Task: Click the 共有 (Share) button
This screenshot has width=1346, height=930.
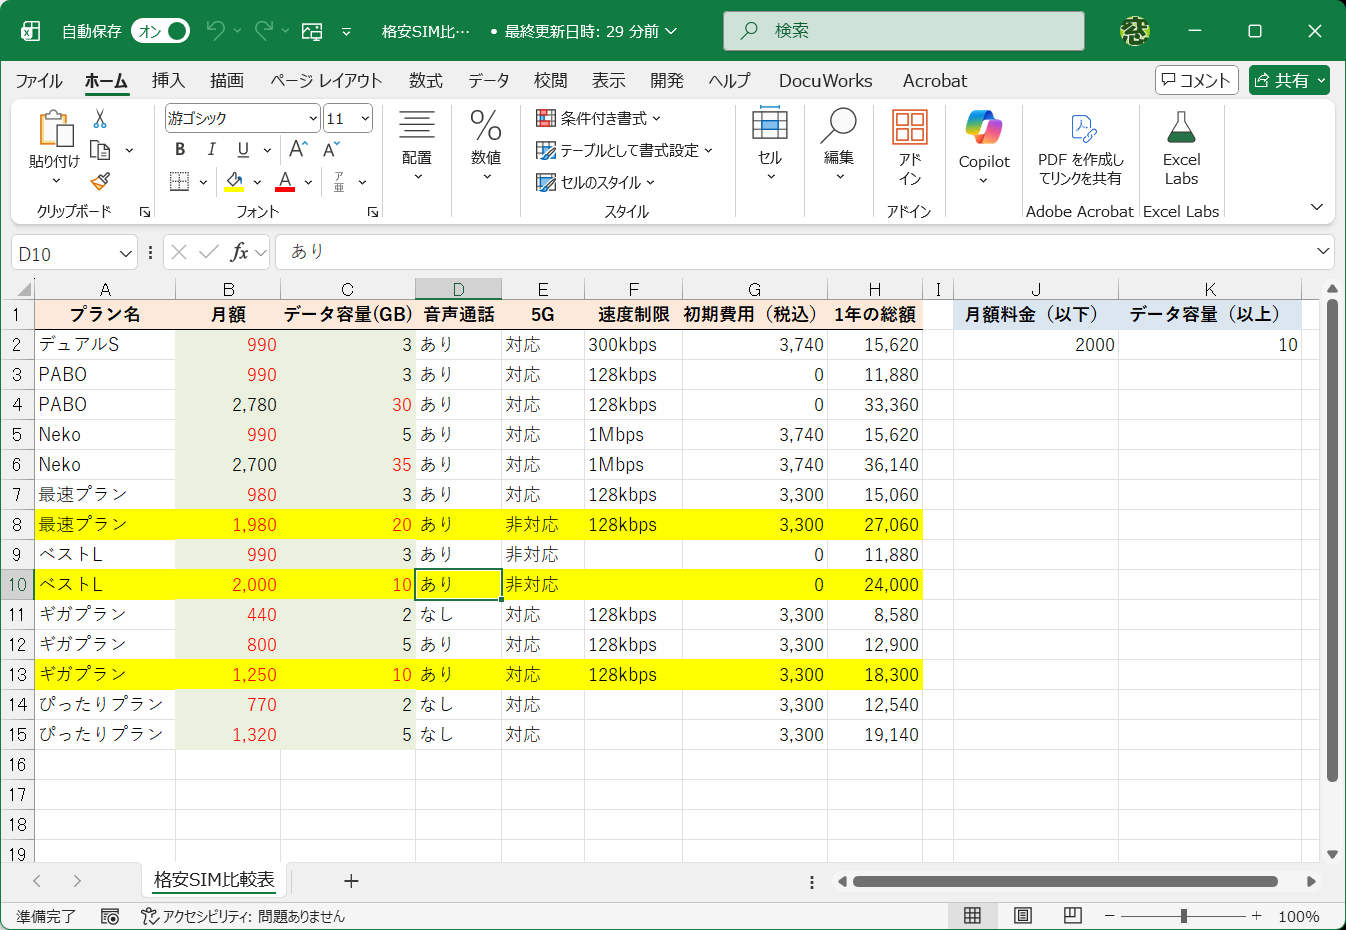Action: point(1289,80)
